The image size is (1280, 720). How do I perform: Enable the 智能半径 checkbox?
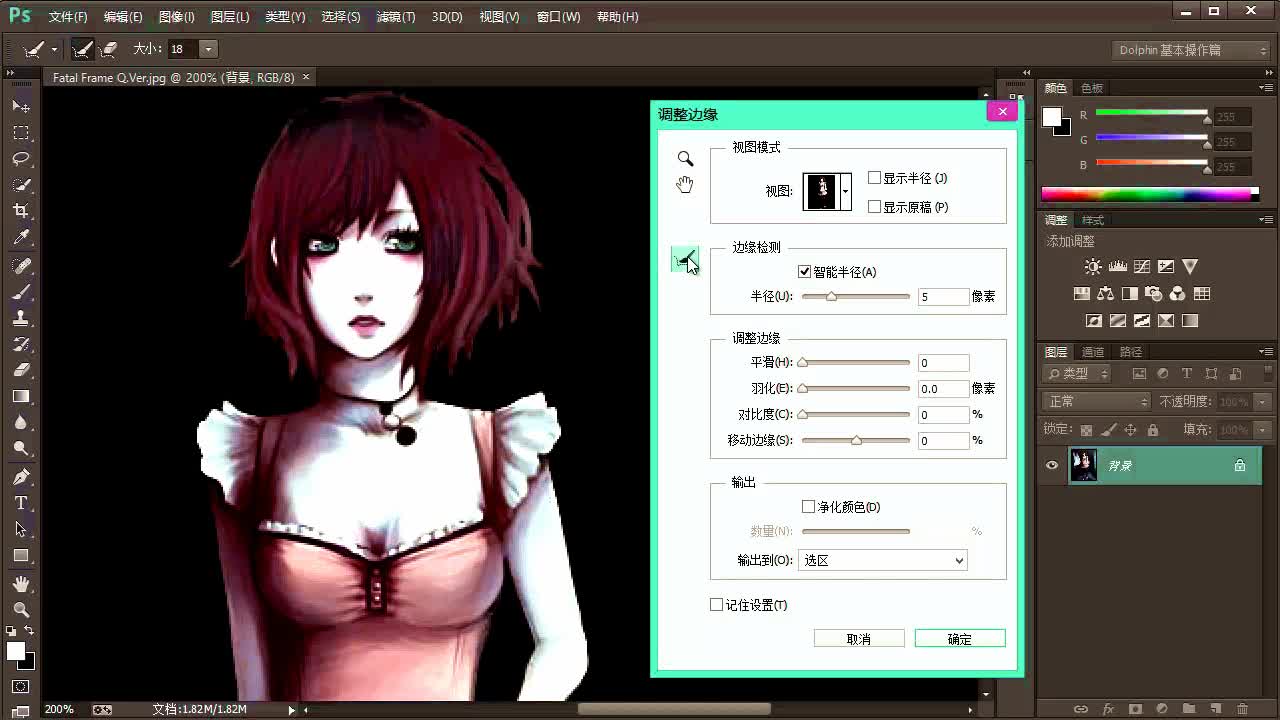point(804,270)
